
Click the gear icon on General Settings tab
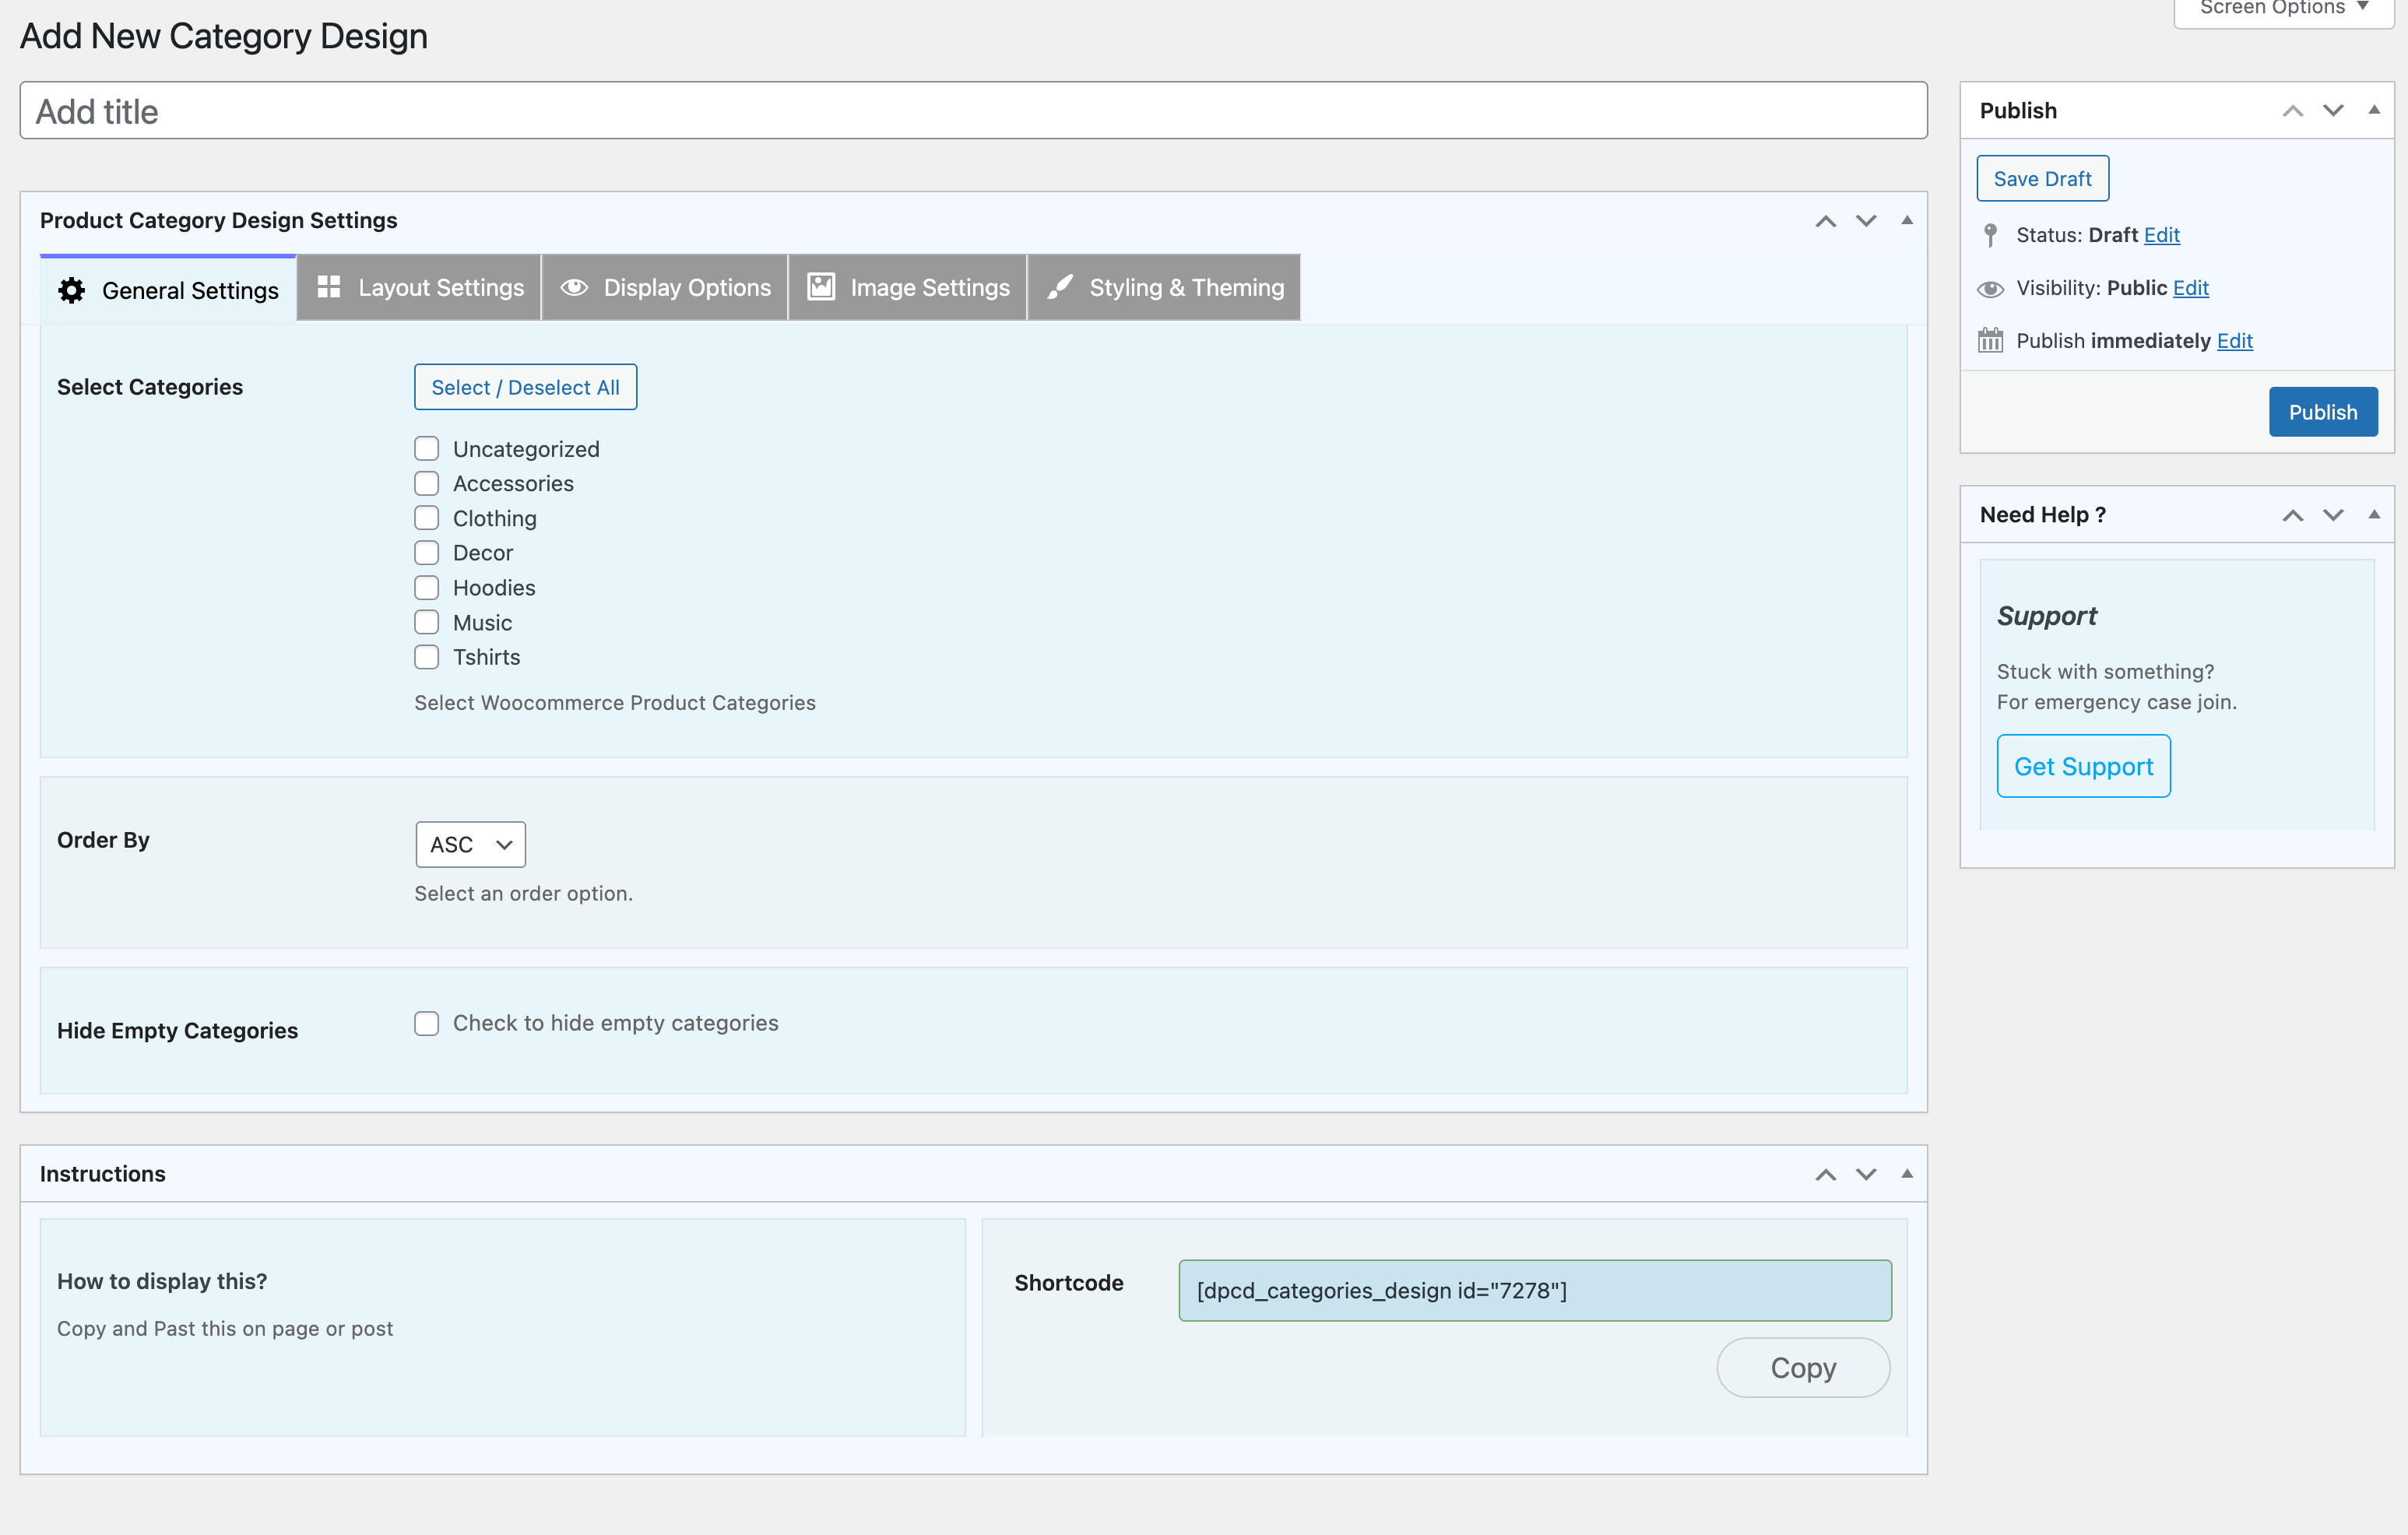point(71,290)
